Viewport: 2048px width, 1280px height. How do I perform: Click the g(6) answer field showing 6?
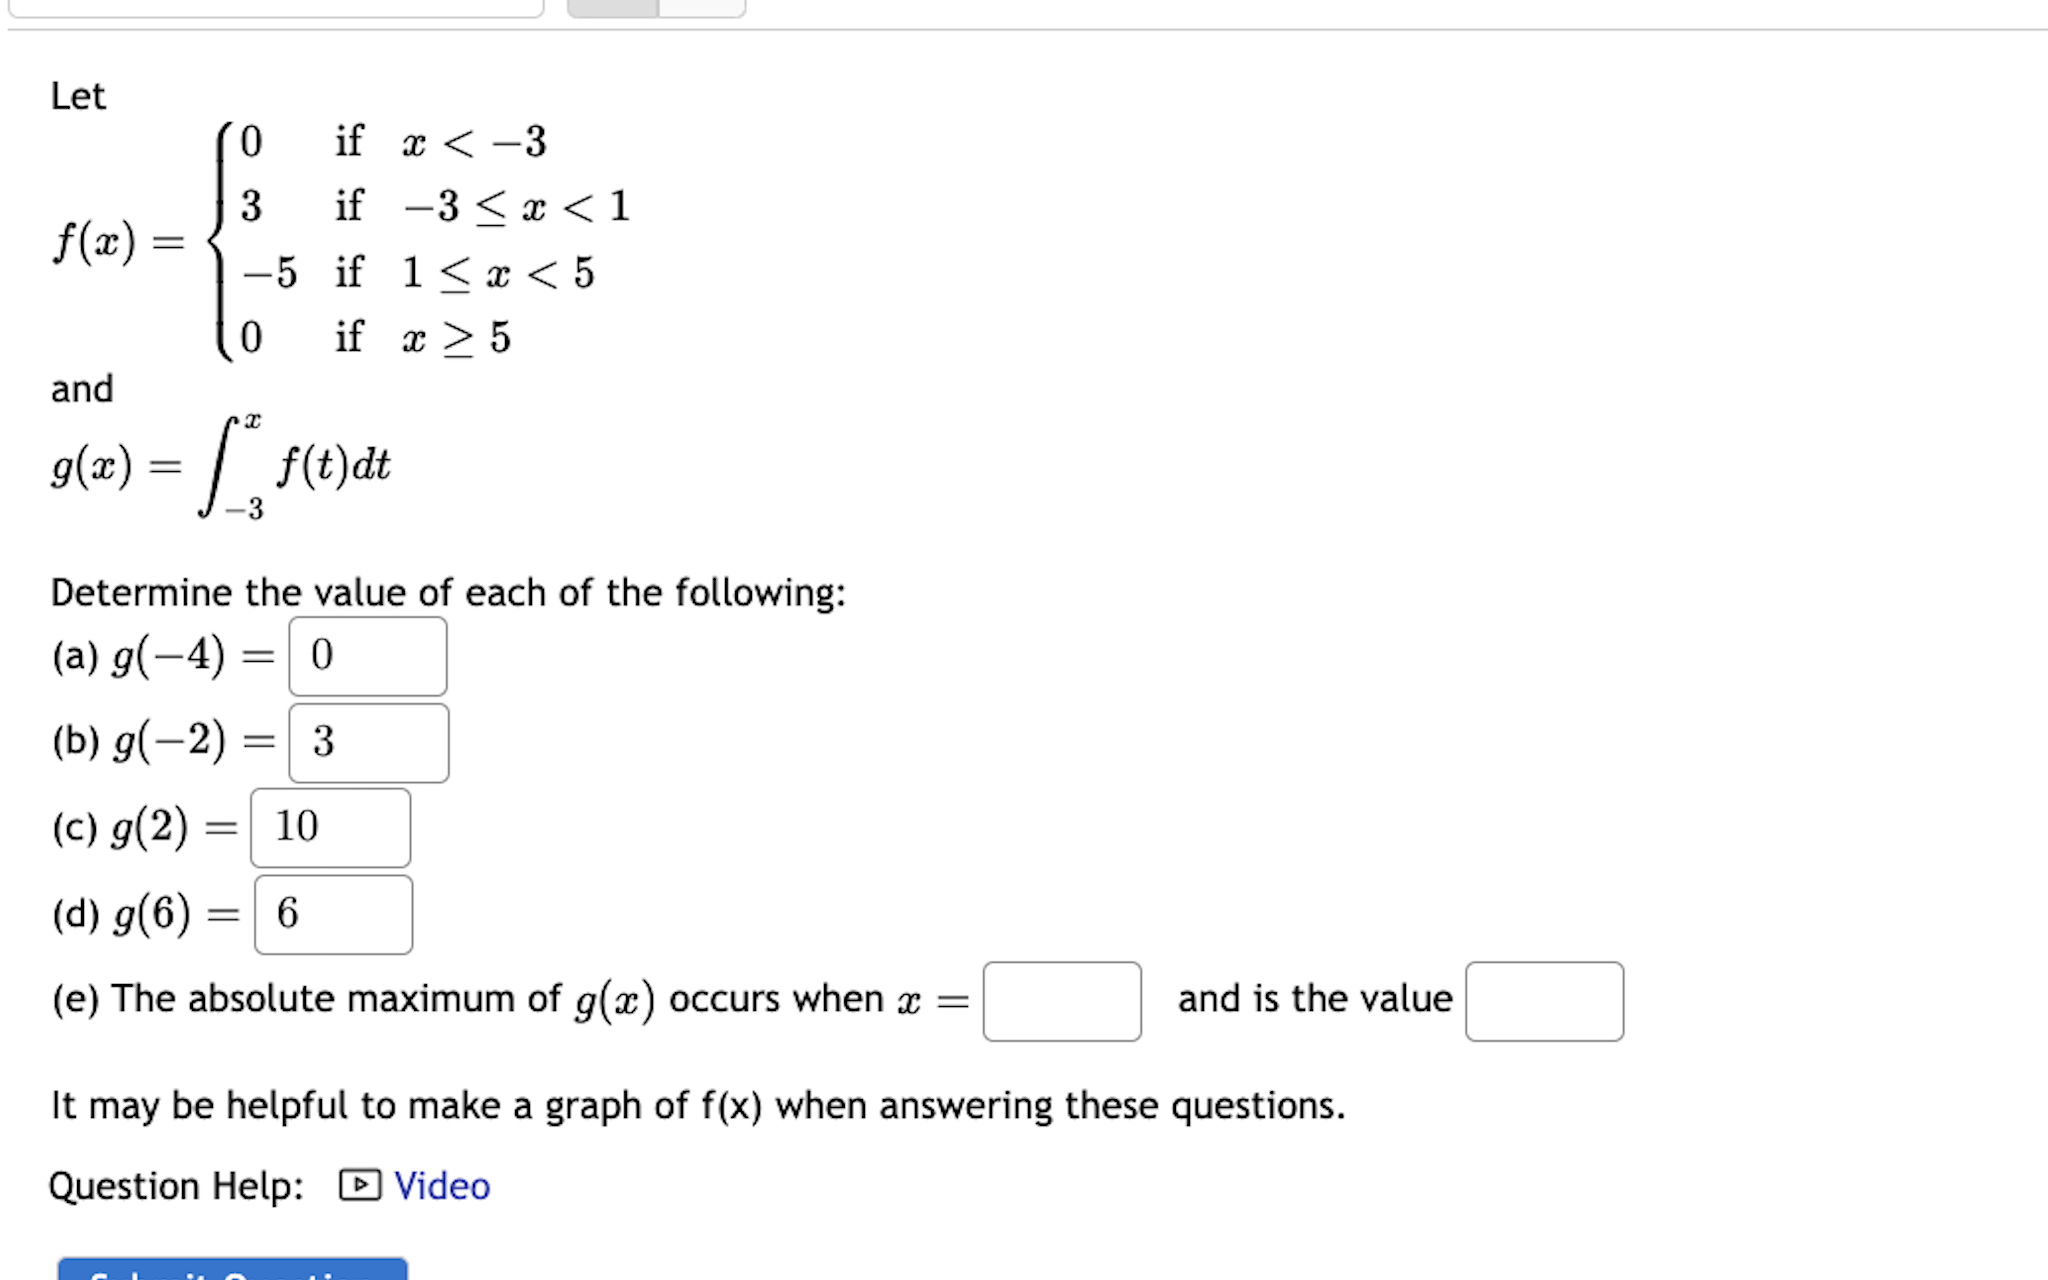pyautogui.click(x=333, y=914)
